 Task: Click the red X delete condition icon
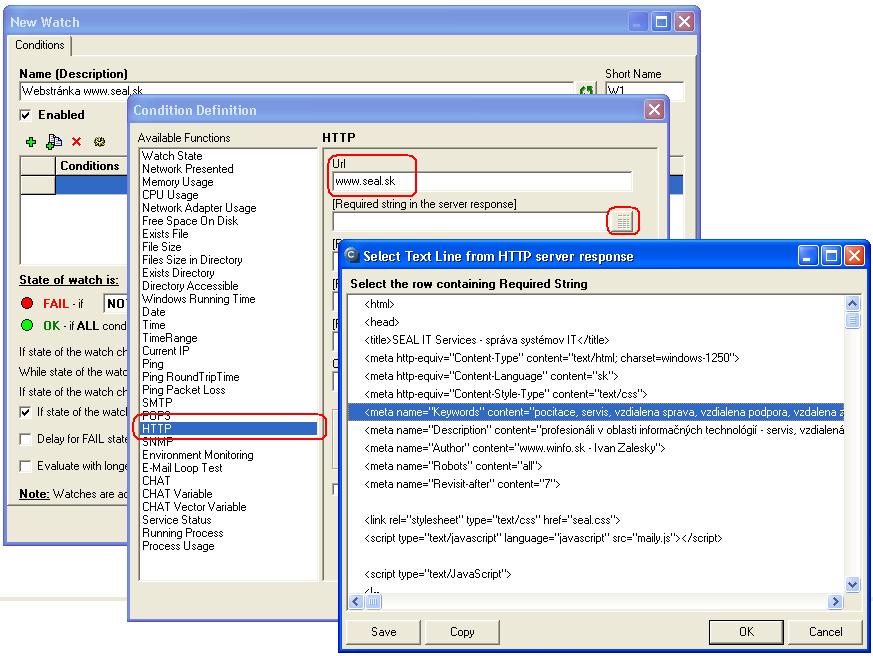pyautogui.click(x=76, y=142)
